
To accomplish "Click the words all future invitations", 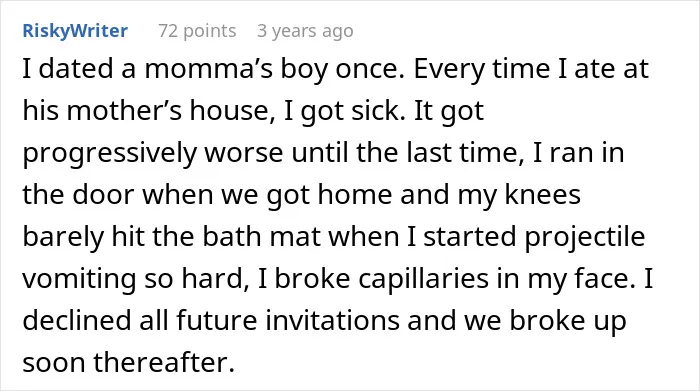I will pos(269,320).
